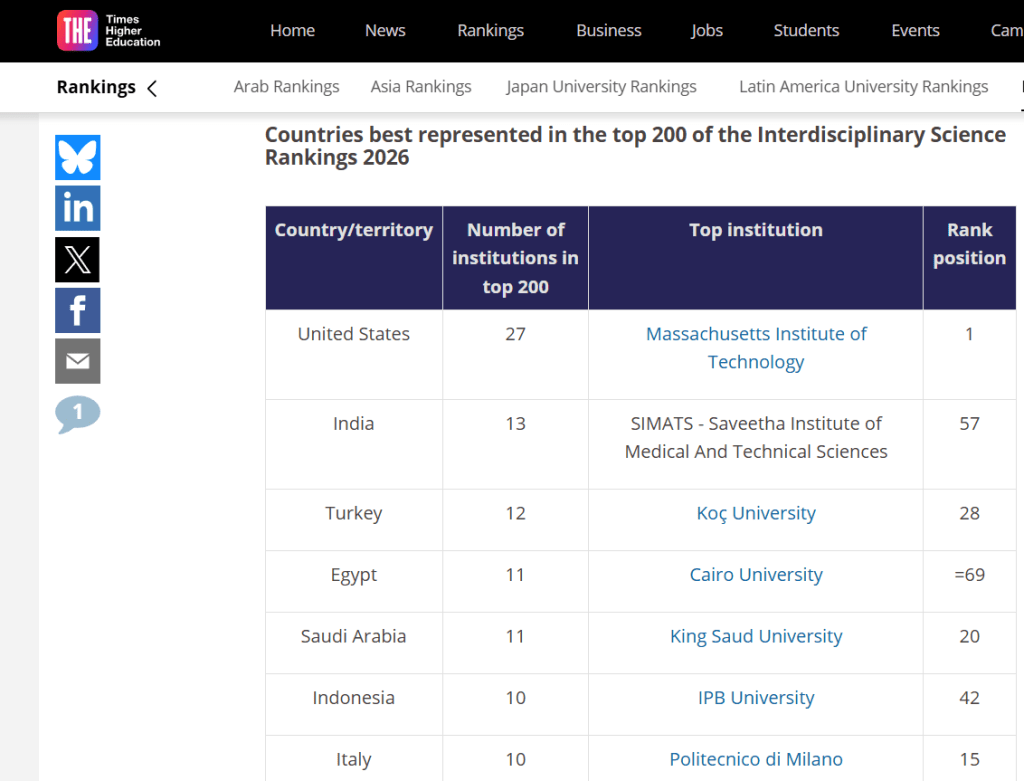
Task: Open the Rankings top menu
Action: tap(490, 30)
